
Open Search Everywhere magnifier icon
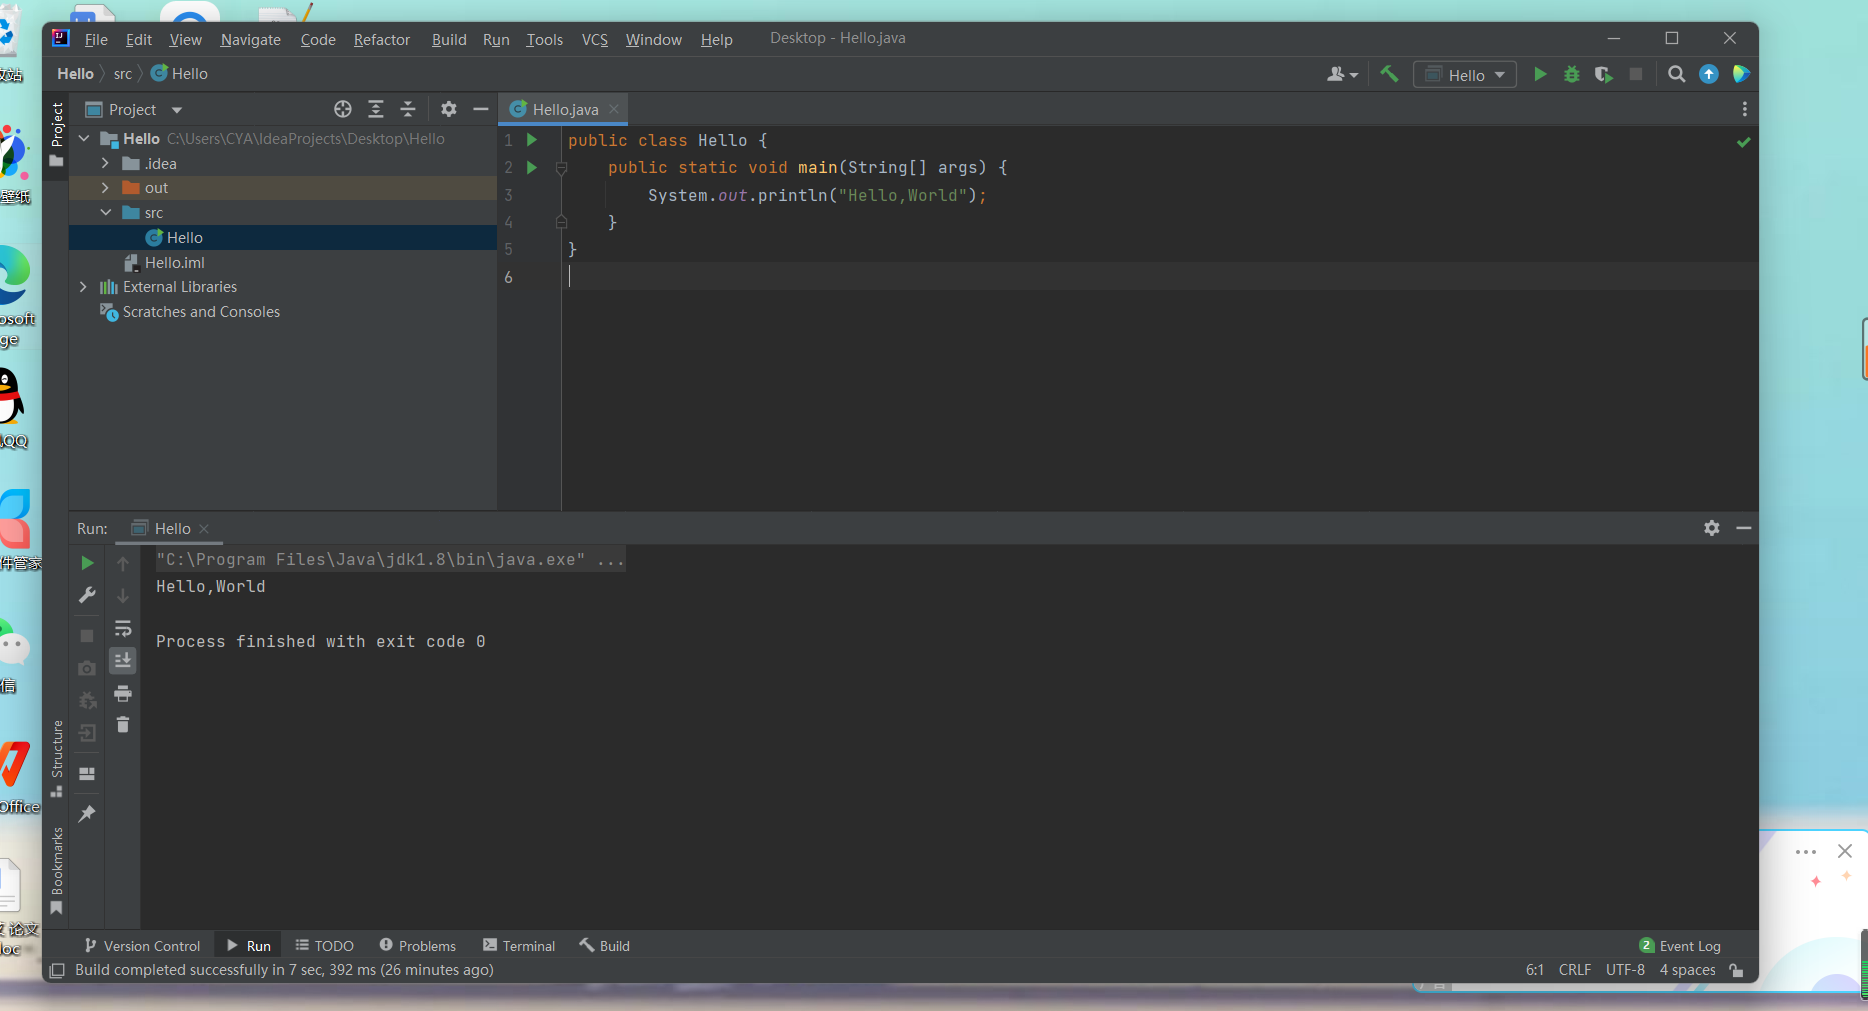[1677, 74]
